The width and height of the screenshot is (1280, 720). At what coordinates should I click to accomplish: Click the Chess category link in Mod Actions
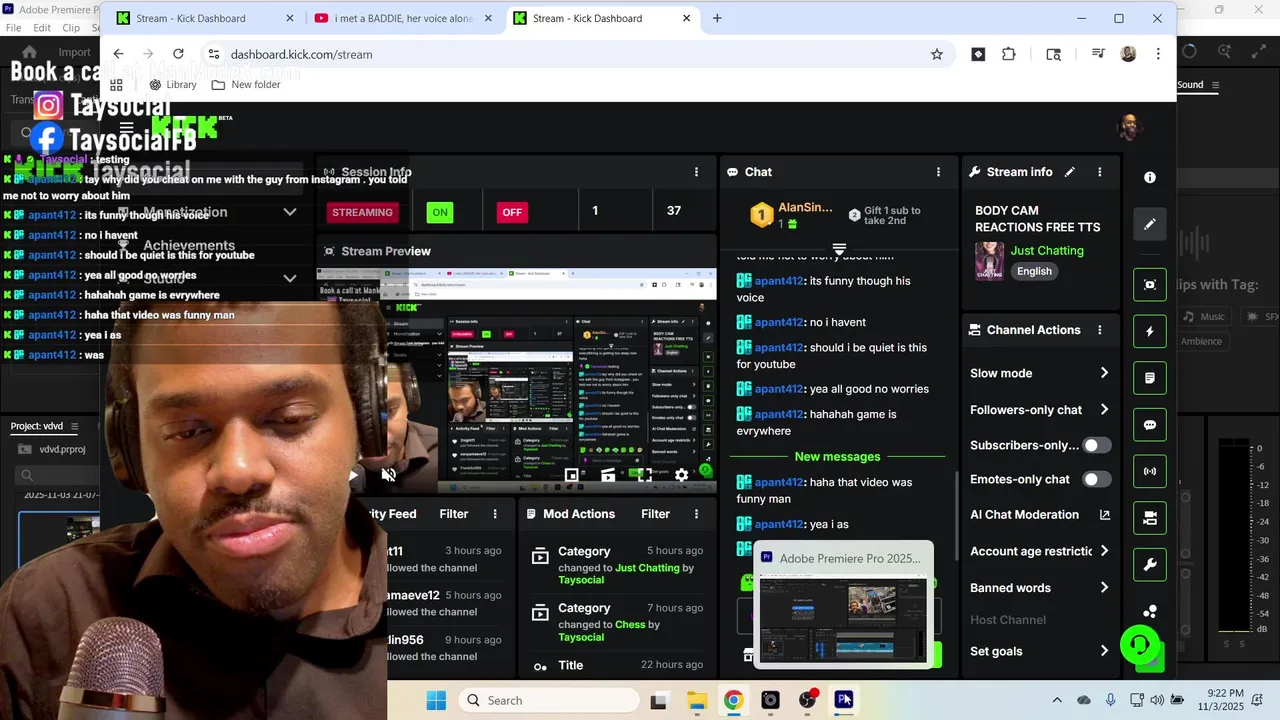click(630, 624)
